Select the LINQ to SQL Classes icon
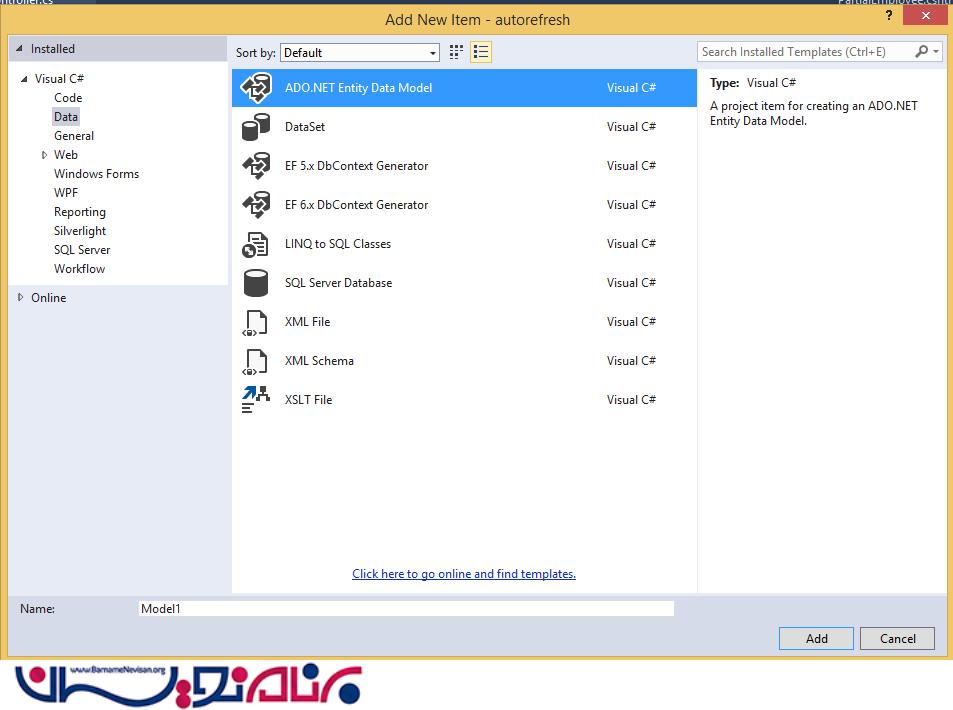953x710 pixels. tap(256, 244)
